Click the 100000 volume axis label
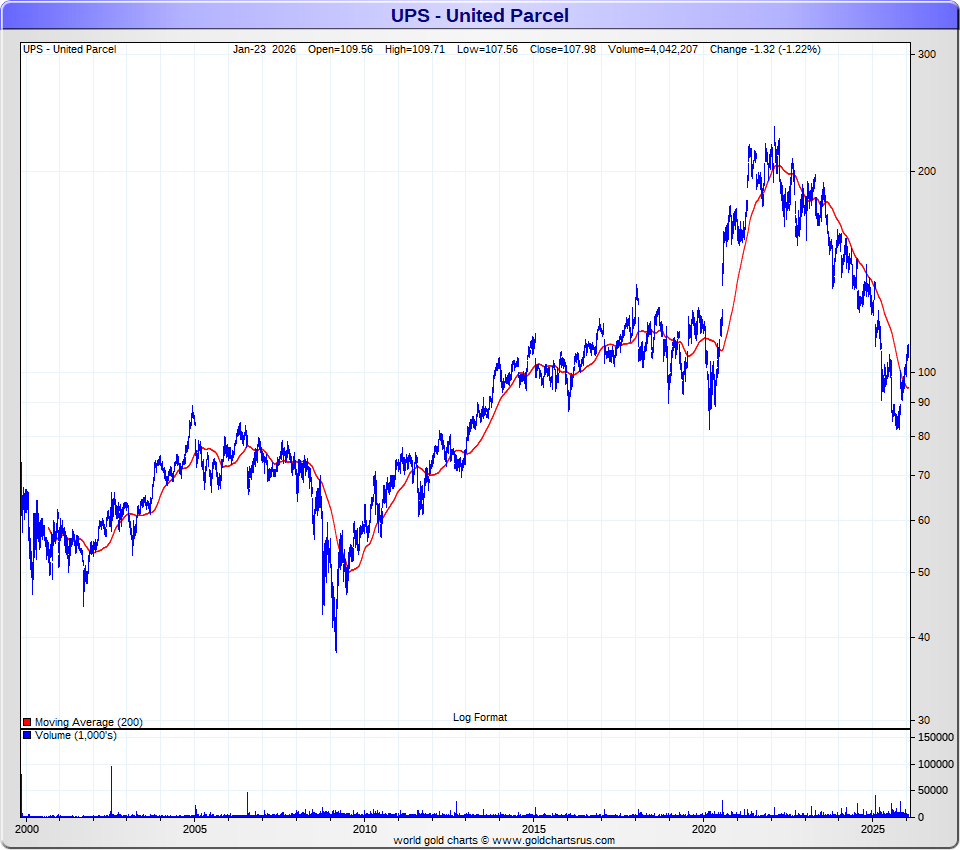Screen dimensions: 960x850 point(936,764)
